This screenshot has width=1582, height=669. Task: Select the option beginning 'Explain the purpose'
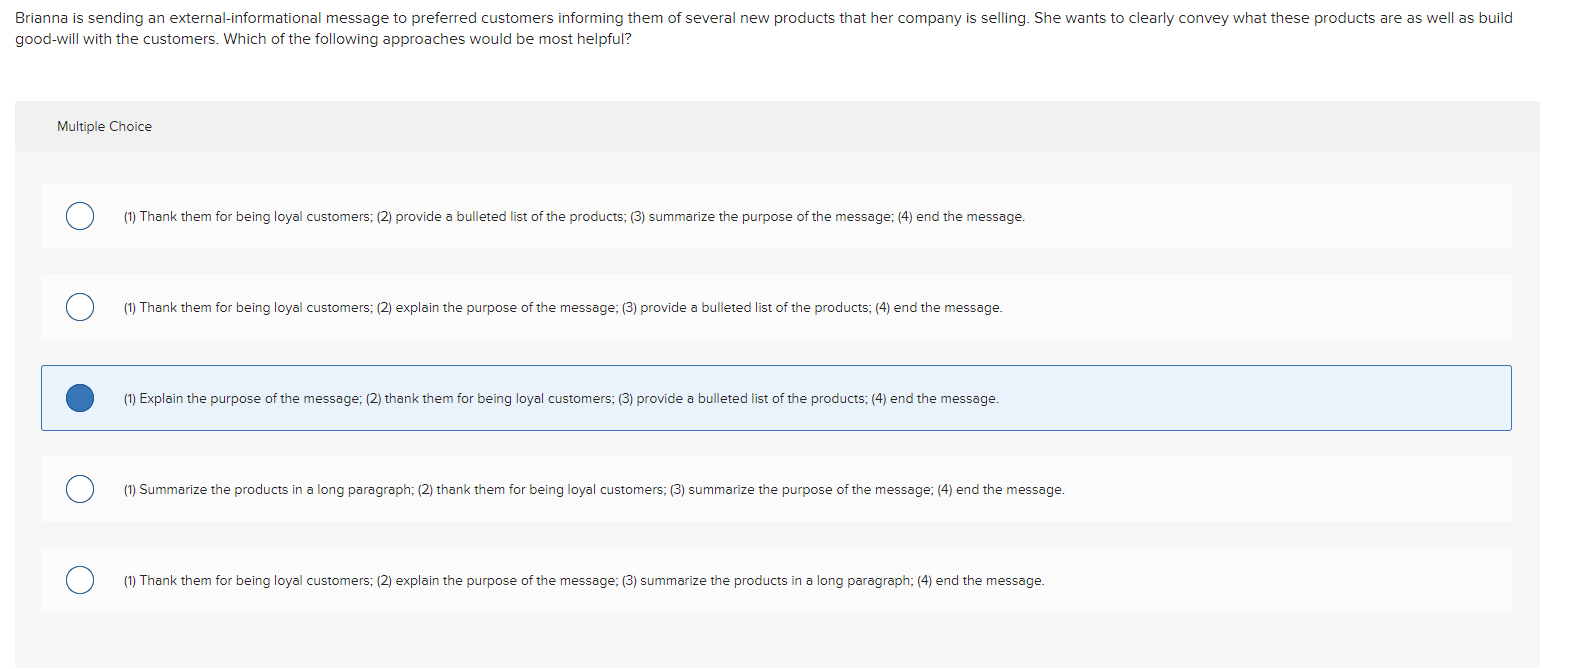tap(561, 398)
